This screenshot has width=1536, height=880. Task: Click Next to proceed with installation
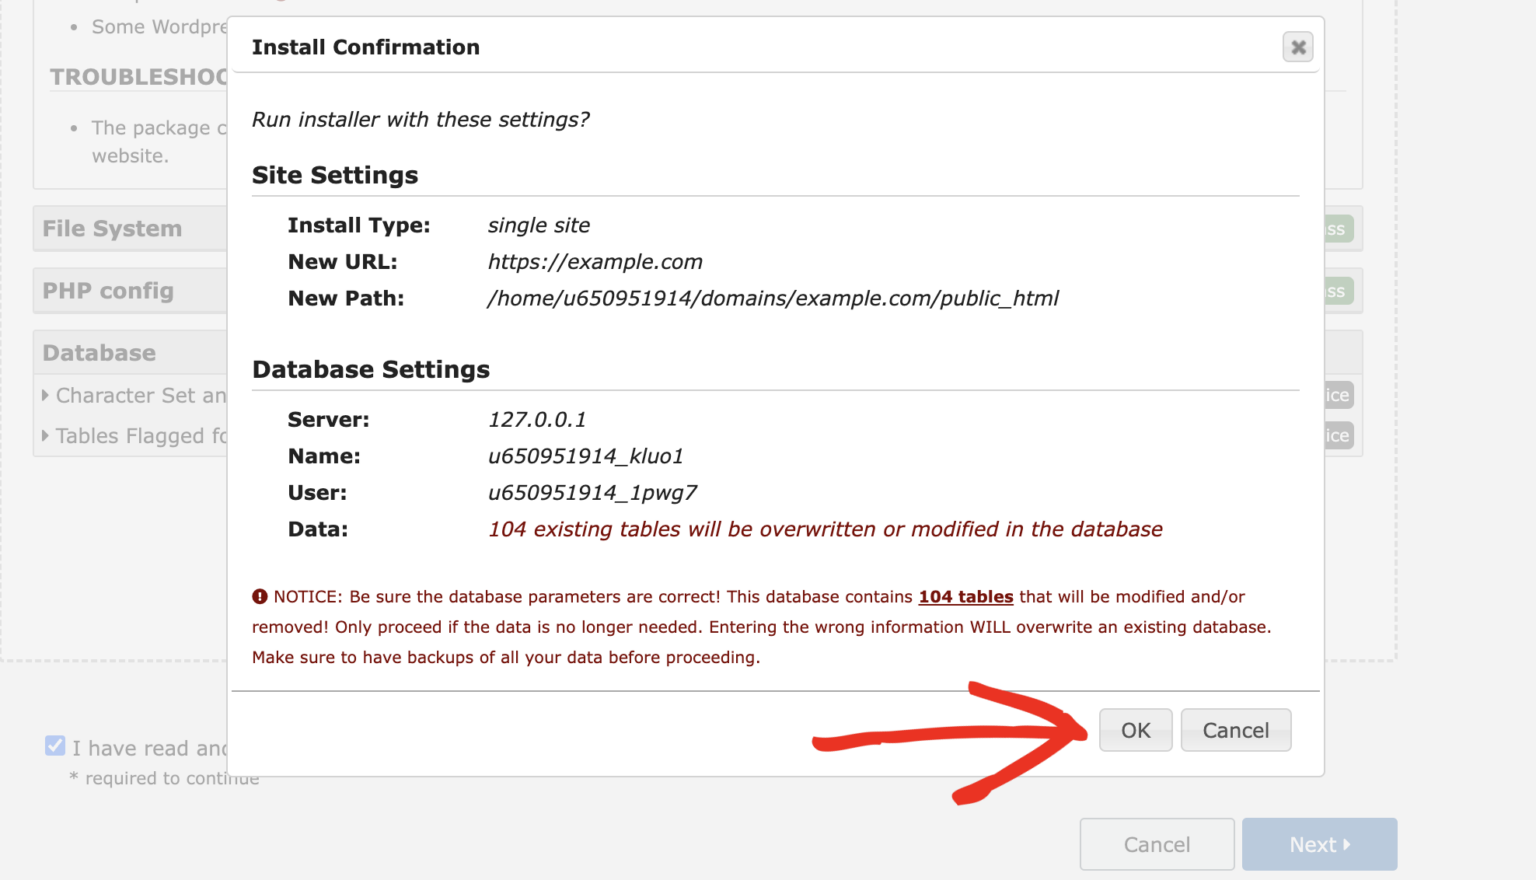pos(1319,844)
